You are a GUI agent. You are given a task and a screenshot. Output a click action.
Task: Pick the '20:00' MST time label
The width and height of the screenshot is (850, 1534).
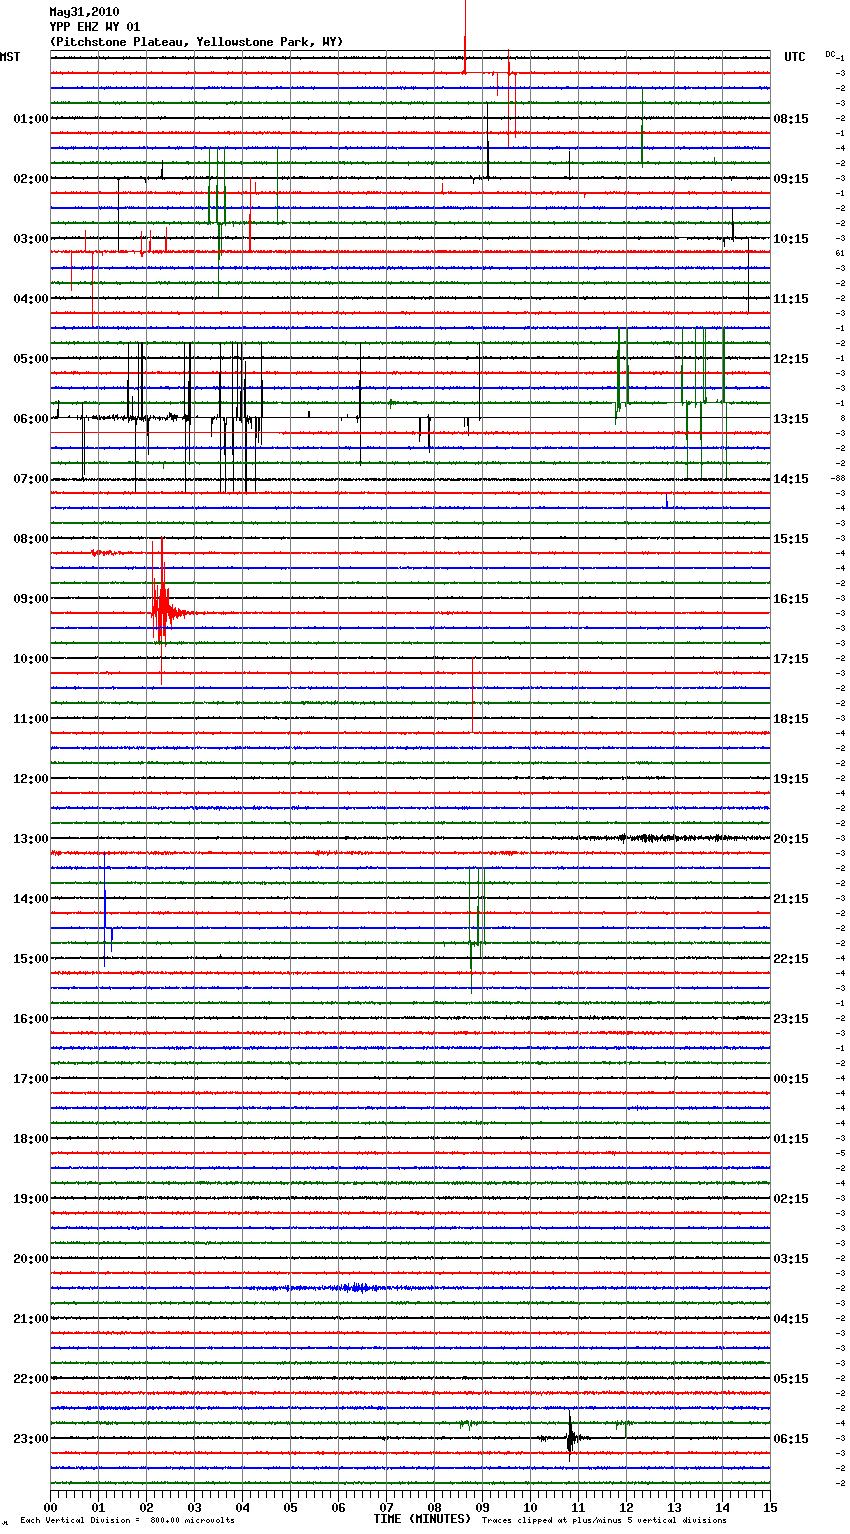tap(31, 1259)
